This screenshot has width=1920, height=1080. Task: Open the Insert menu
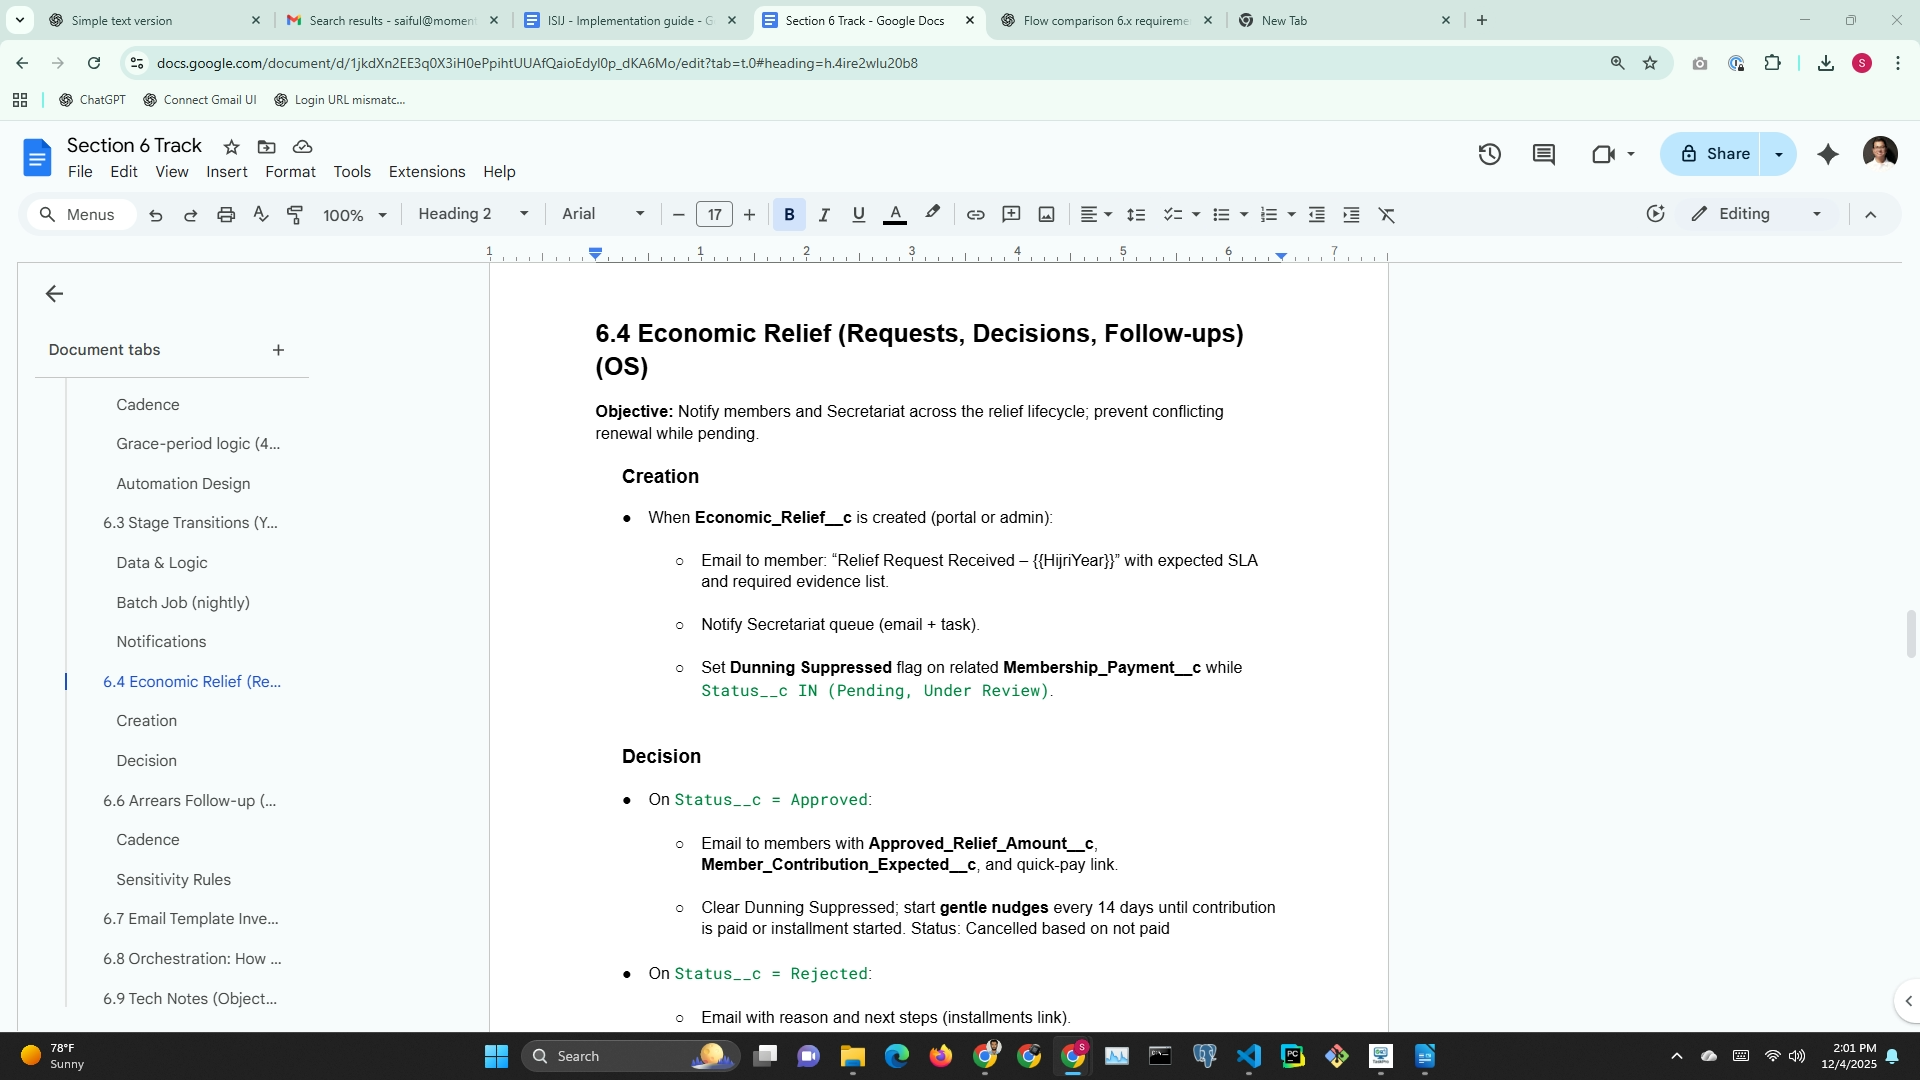(226, 172)
